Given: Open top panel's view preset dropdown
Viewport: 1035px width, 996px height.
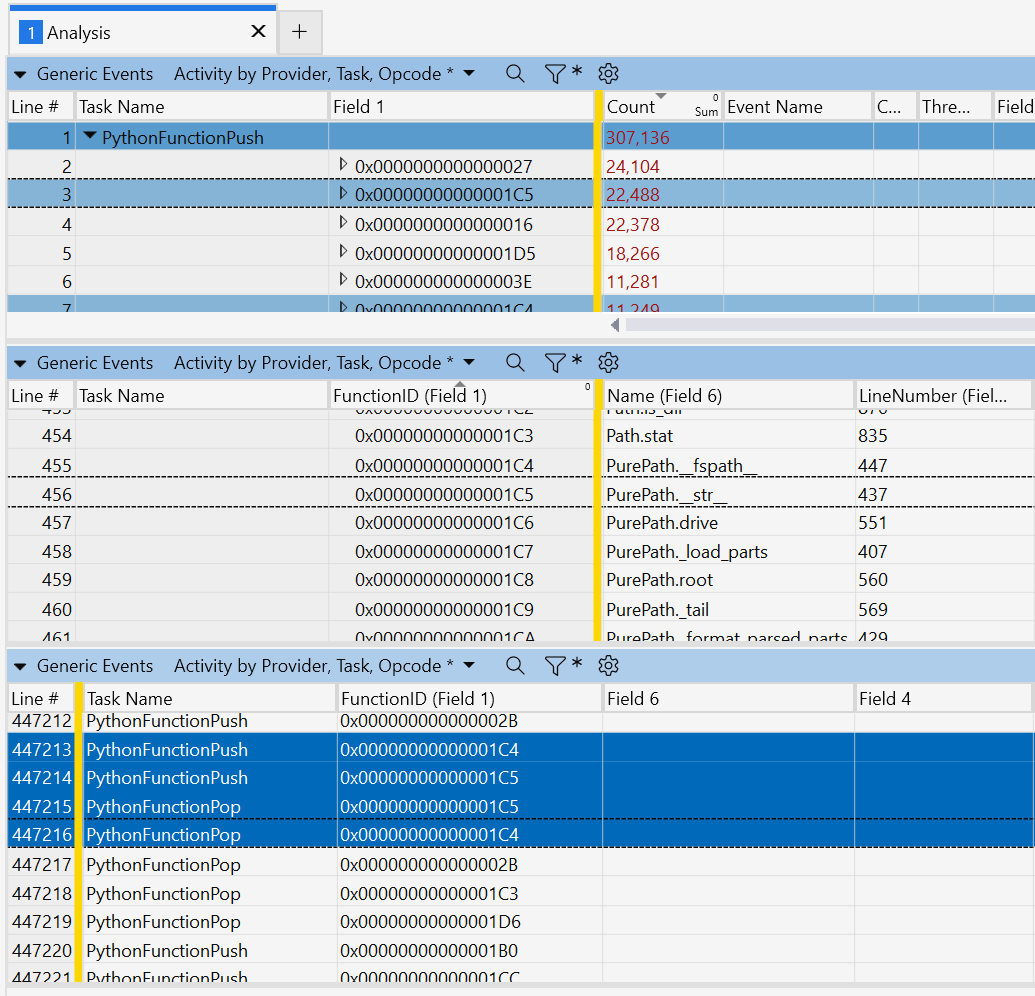Looking at the screenshot, I should coord(469,73).
